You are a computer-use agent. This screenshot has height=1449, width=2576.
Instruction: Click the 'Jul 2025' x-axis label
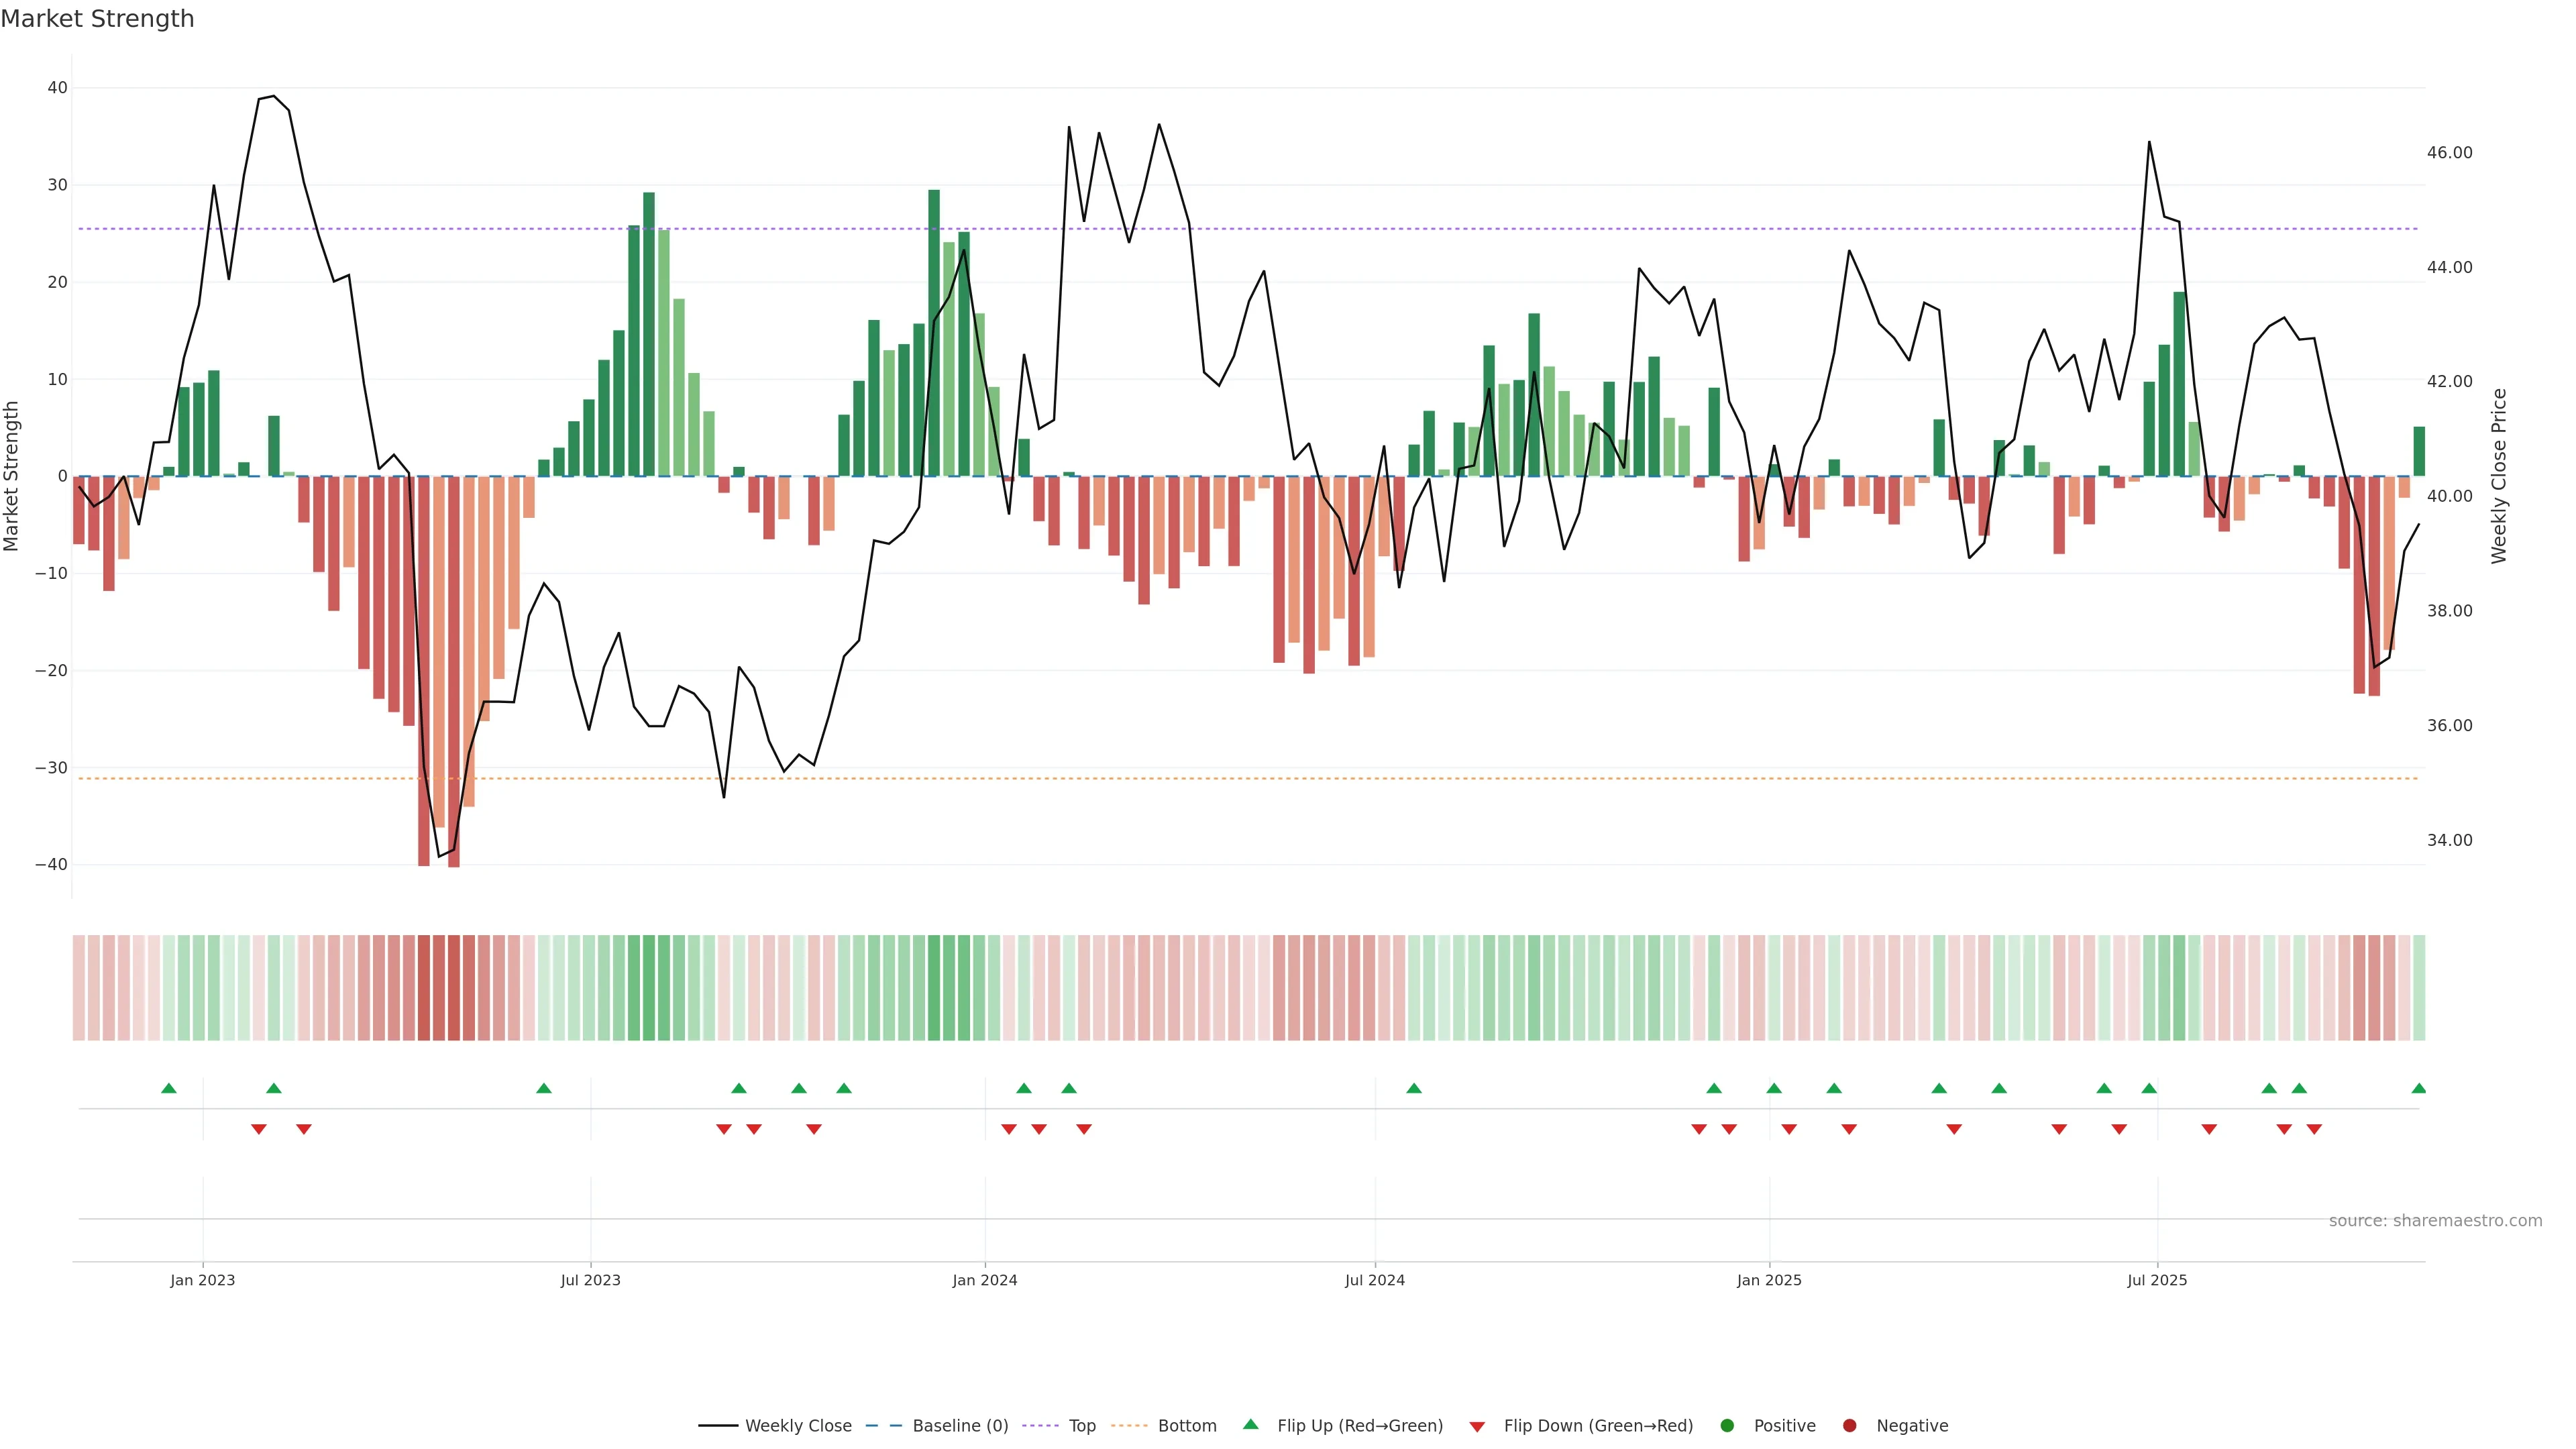pos(2157,1280)
